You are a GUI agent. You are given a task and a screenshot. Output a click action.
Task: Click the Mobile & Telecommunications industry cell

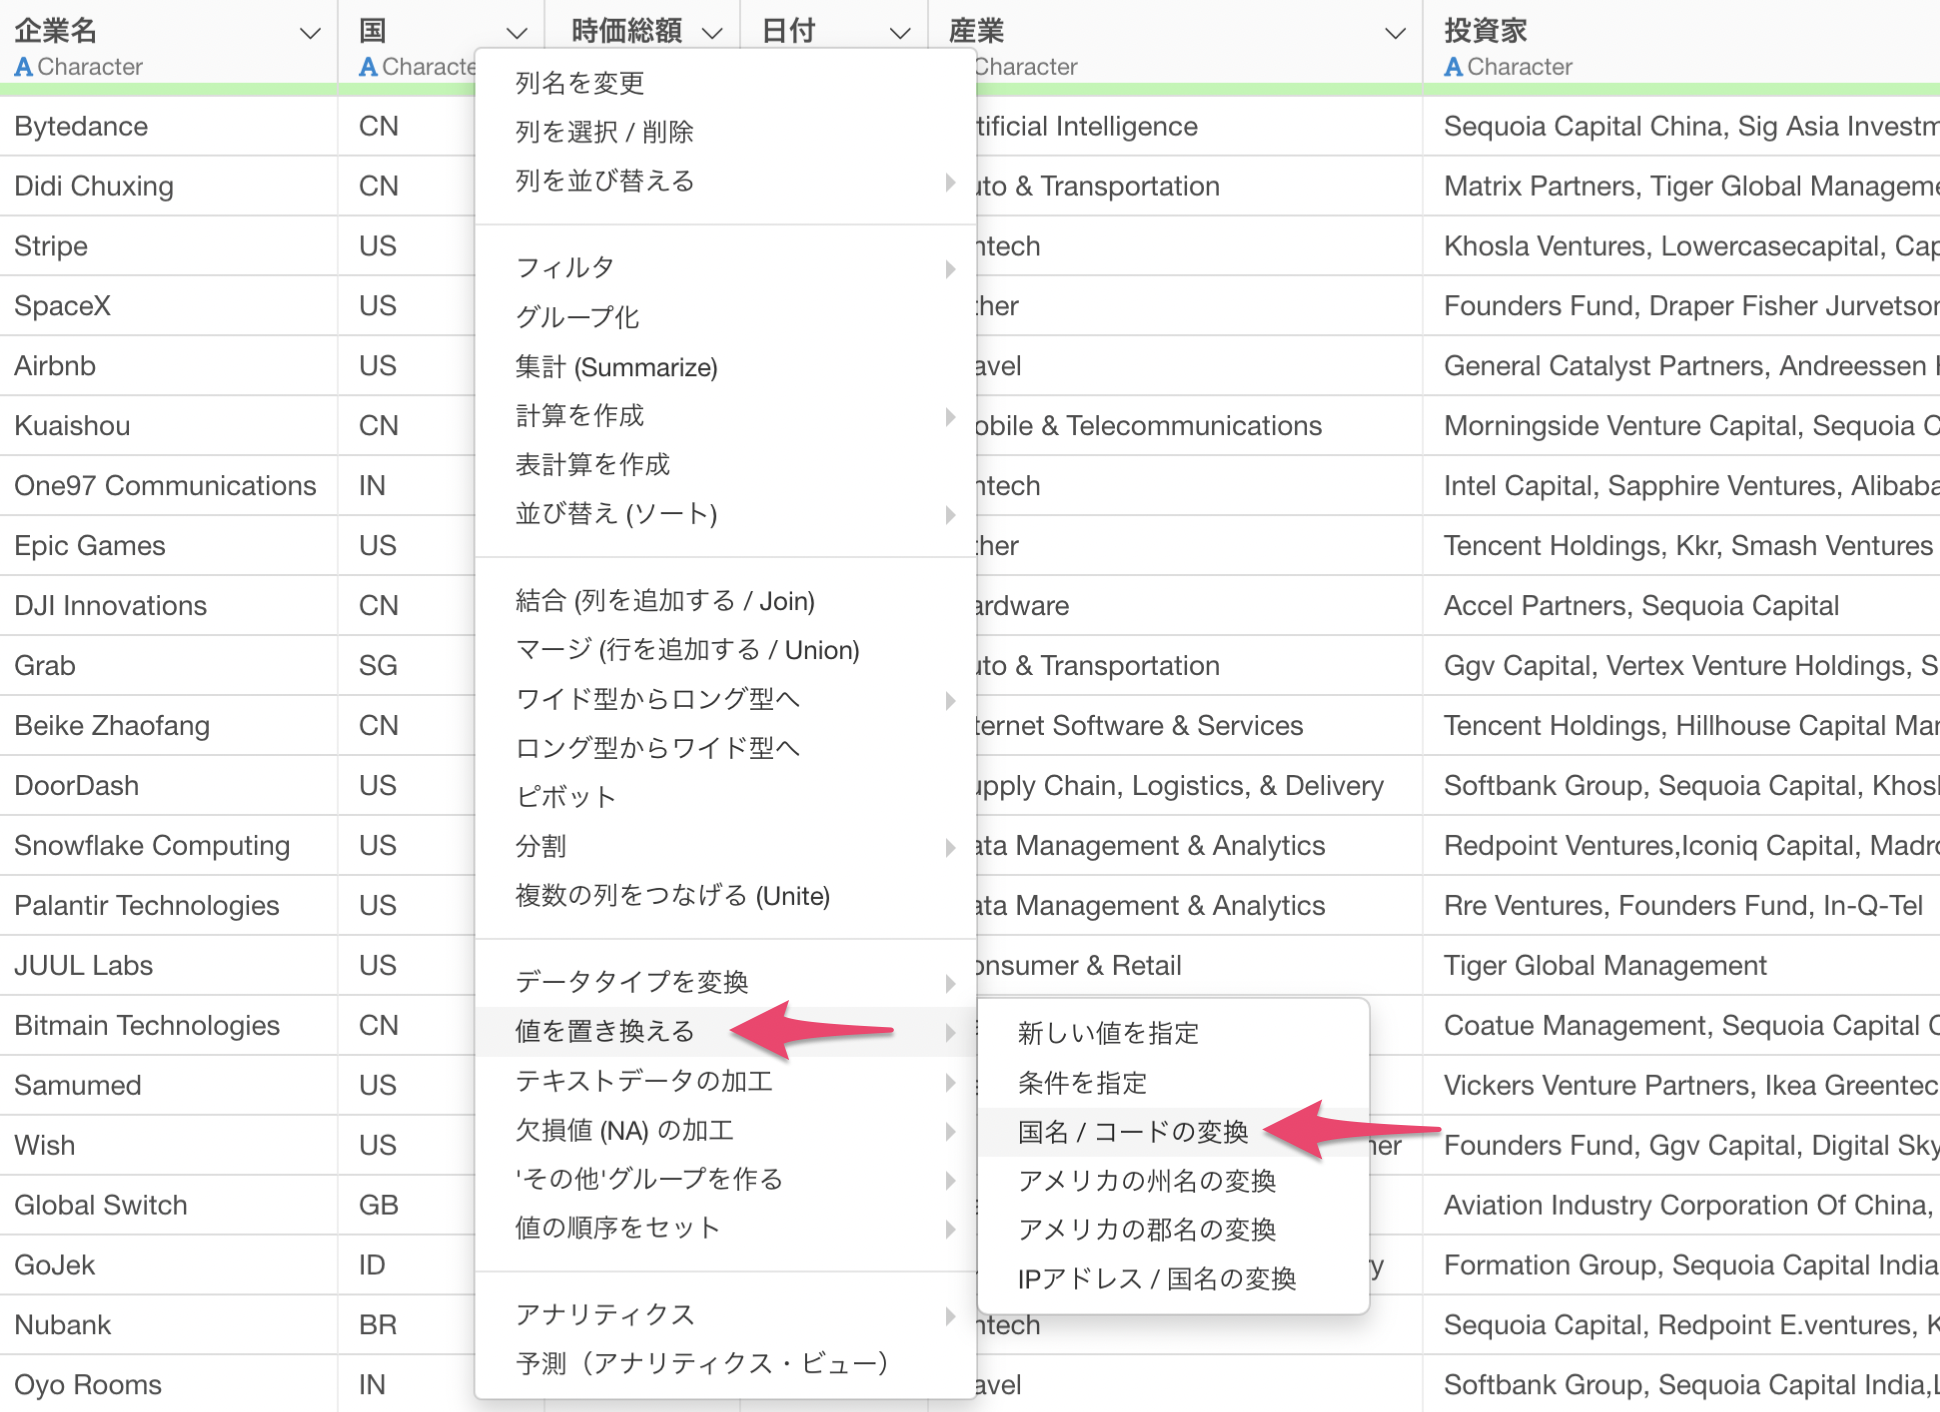click(1199, 426)
